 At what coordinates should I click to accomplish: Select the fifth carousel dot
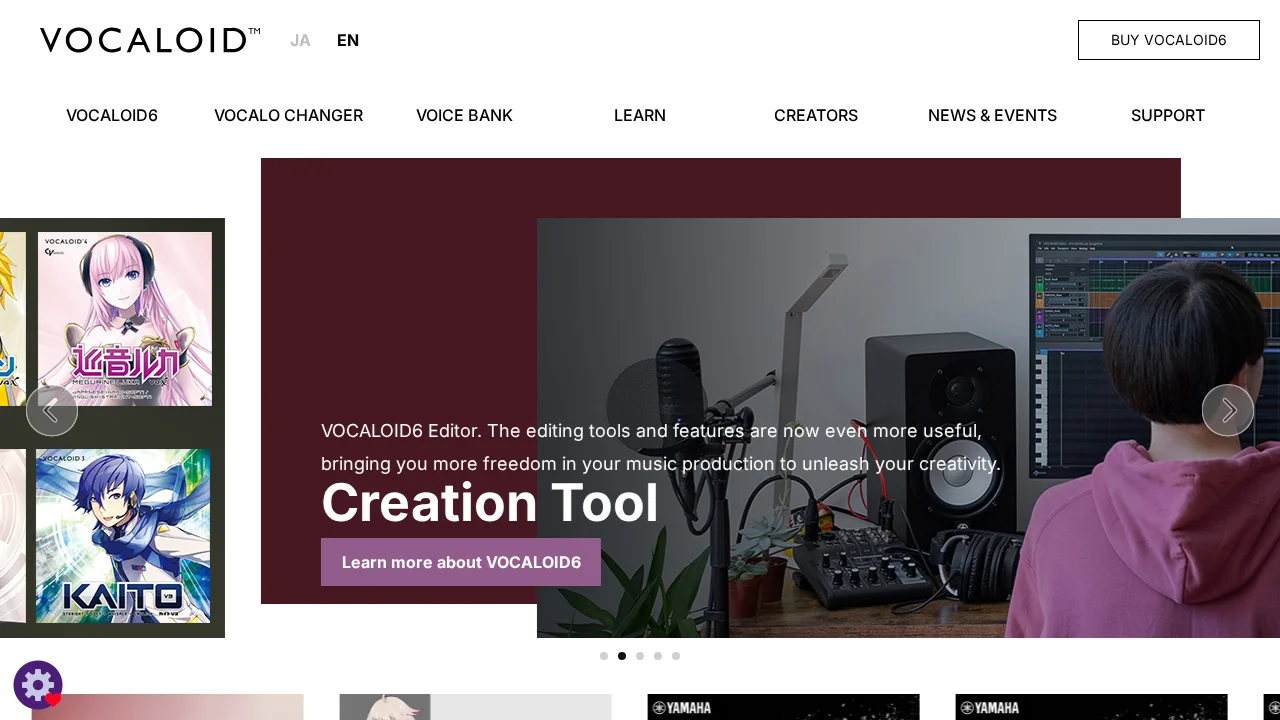[676, 656]
